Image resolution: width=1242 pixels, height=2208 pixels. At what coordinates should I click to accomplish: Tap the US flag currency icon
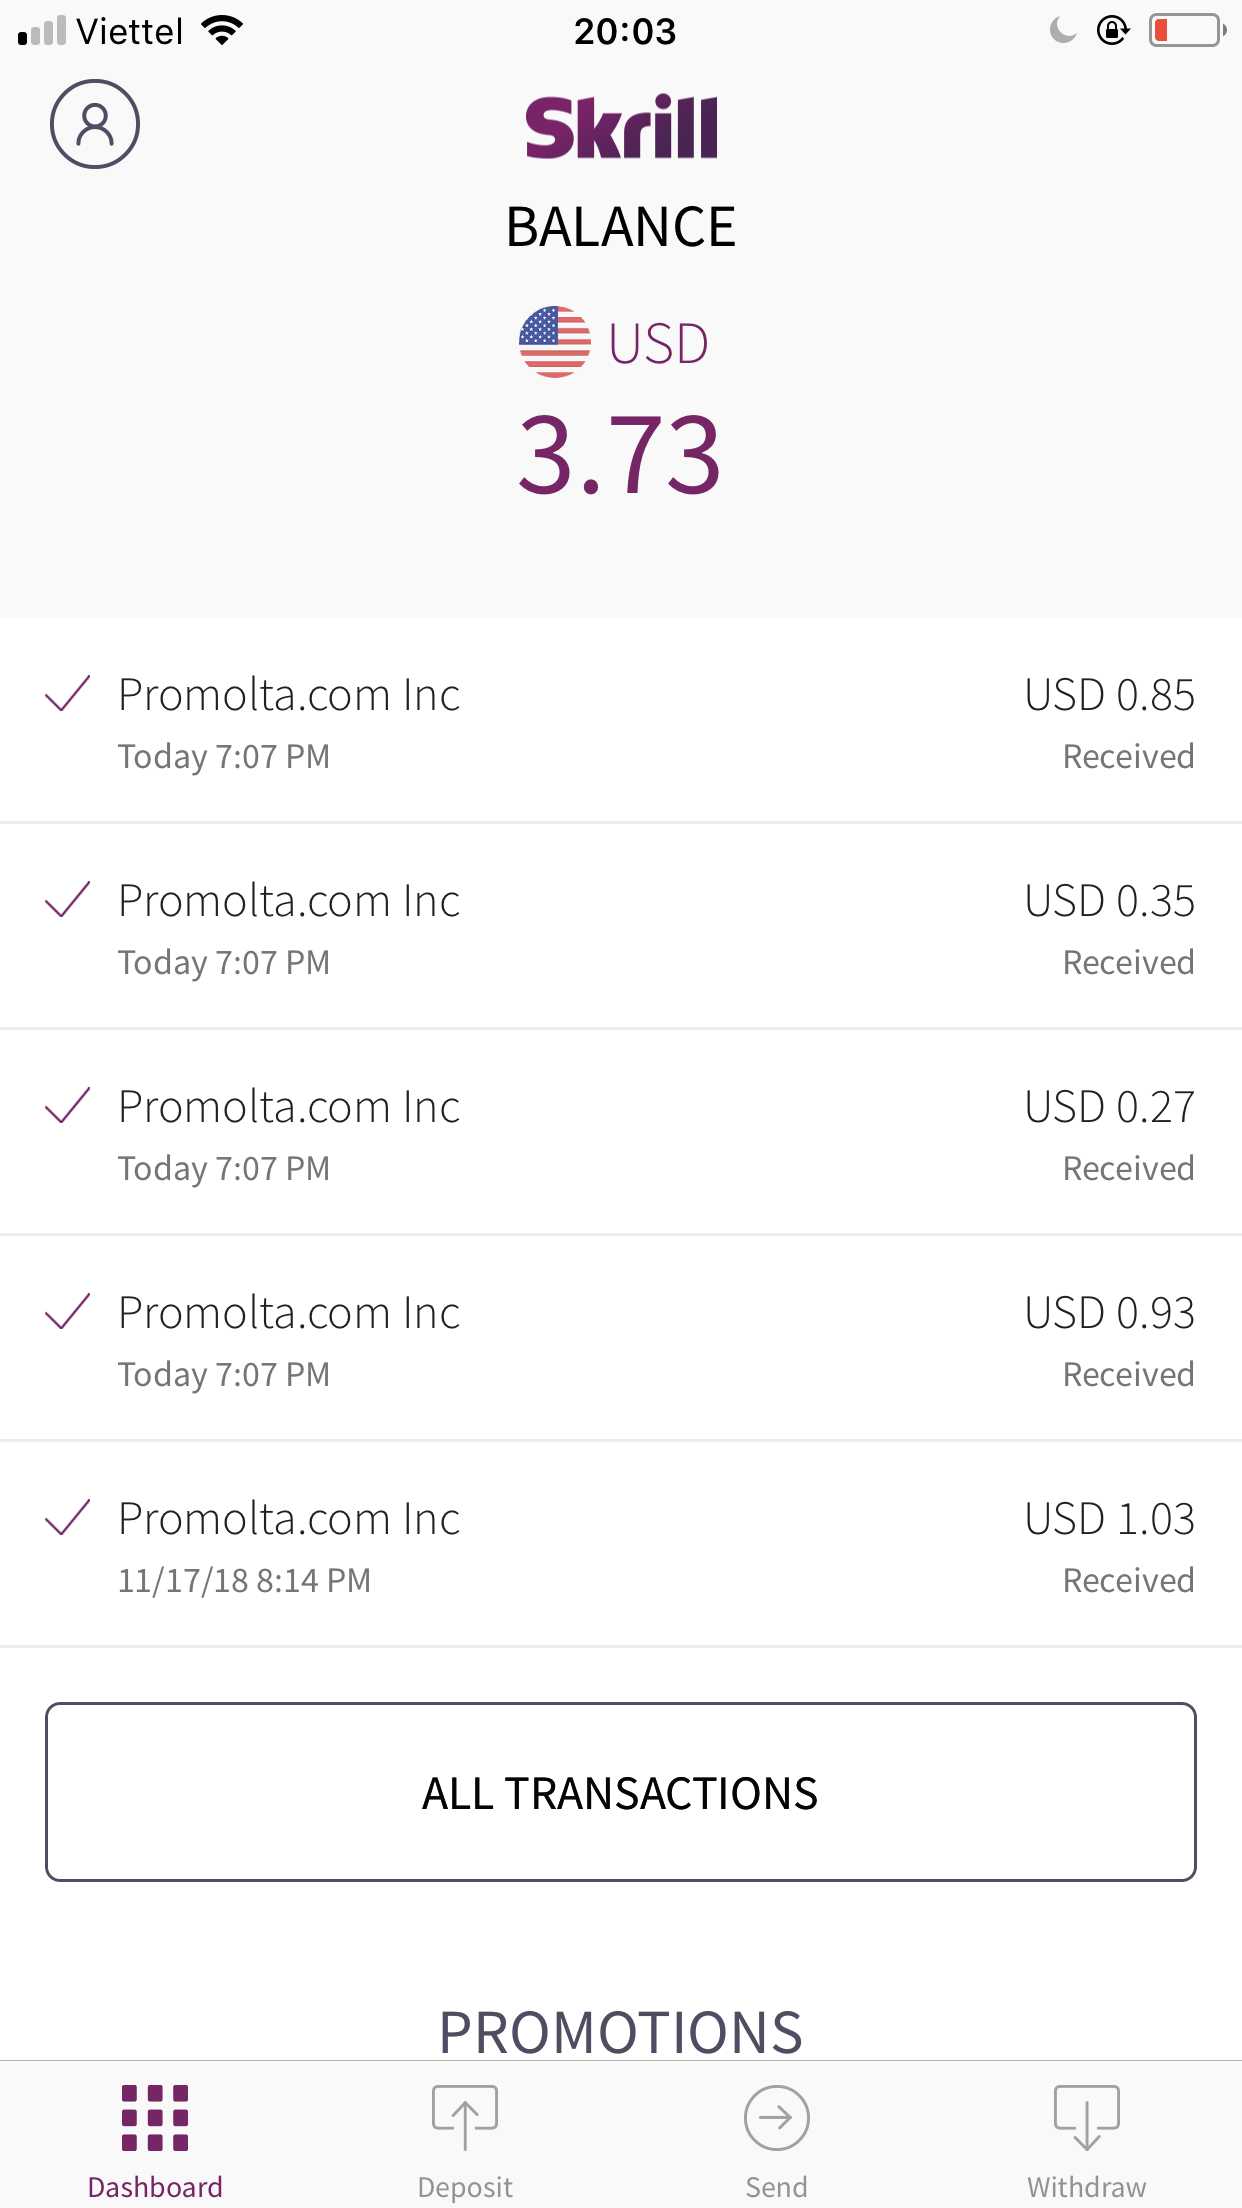click(555, 342)
